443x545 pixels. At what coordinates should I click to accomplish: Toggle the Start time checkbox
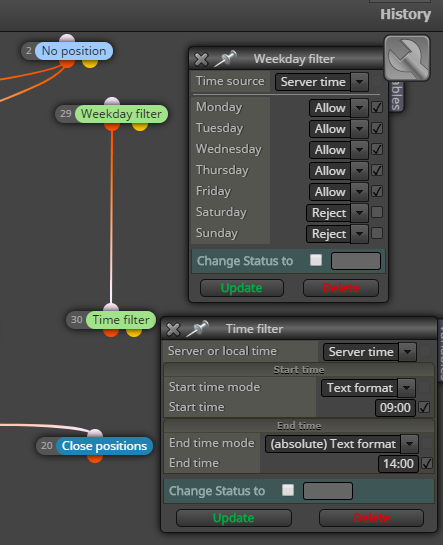(x=424, y=407)
